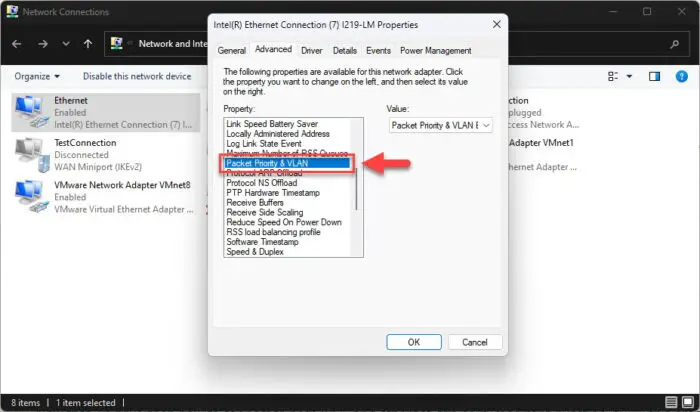The height and width of the screenshot is (412, 700).
Task: Switch to details view in status bar
Action: (x=671, y=402)
